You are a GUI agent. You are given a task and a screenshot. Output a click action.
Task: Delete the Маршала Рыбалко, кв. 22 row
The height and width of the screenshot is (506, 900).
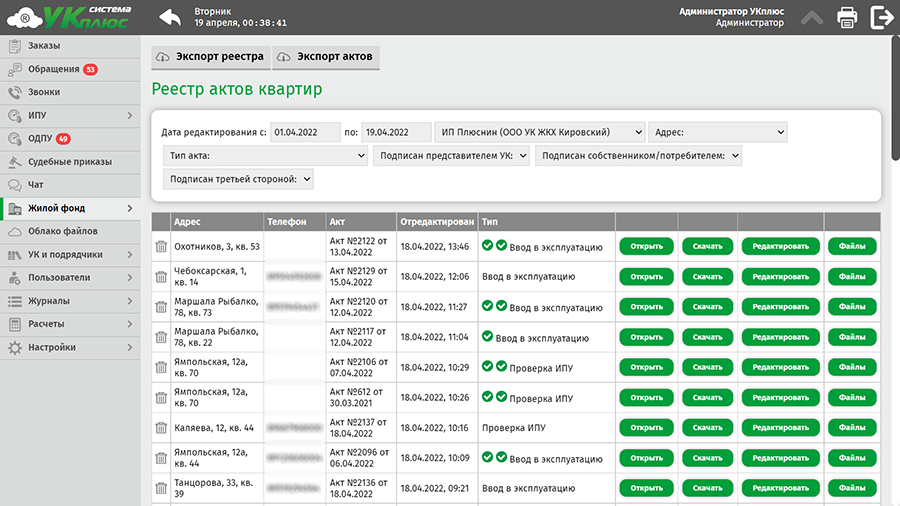[x=161, y=337]
